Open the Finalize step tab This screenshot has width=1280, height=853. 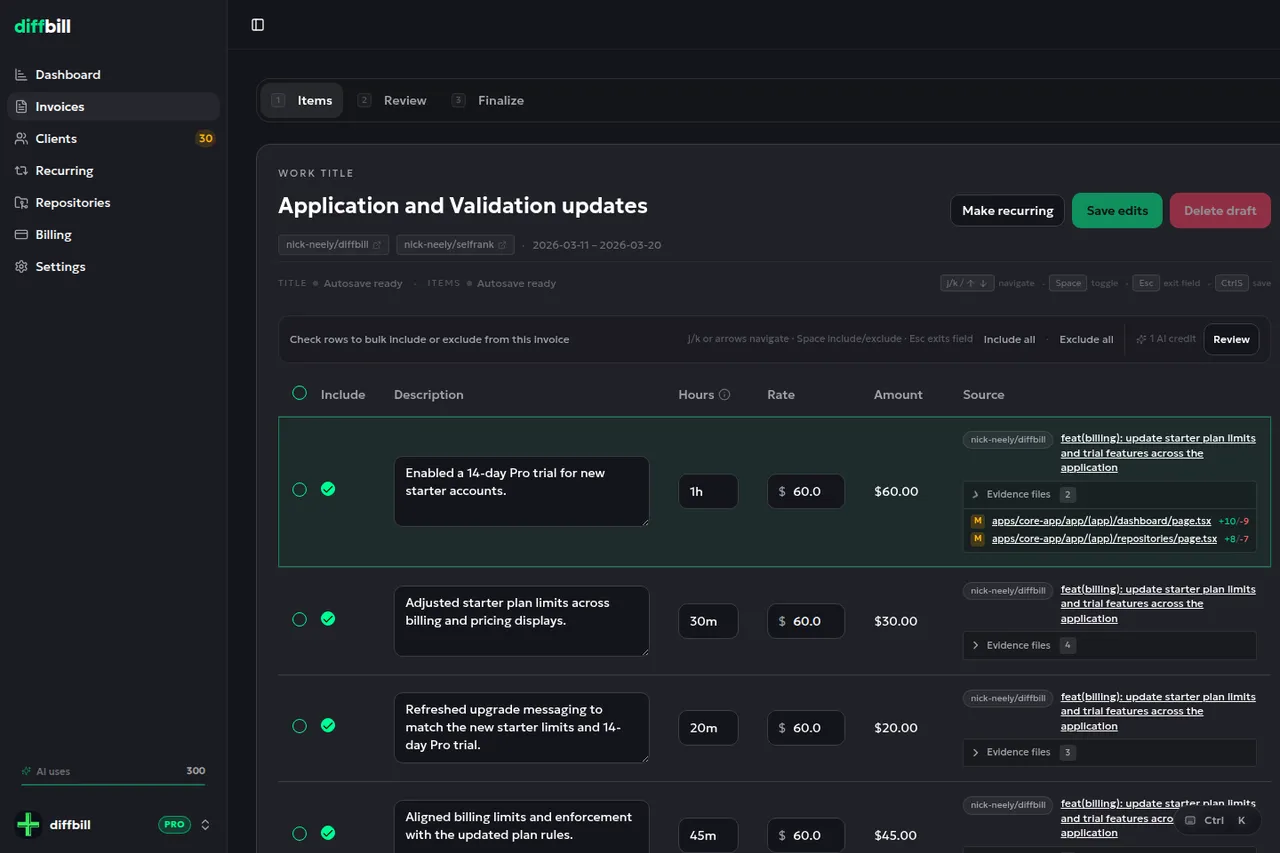[488, 101]
